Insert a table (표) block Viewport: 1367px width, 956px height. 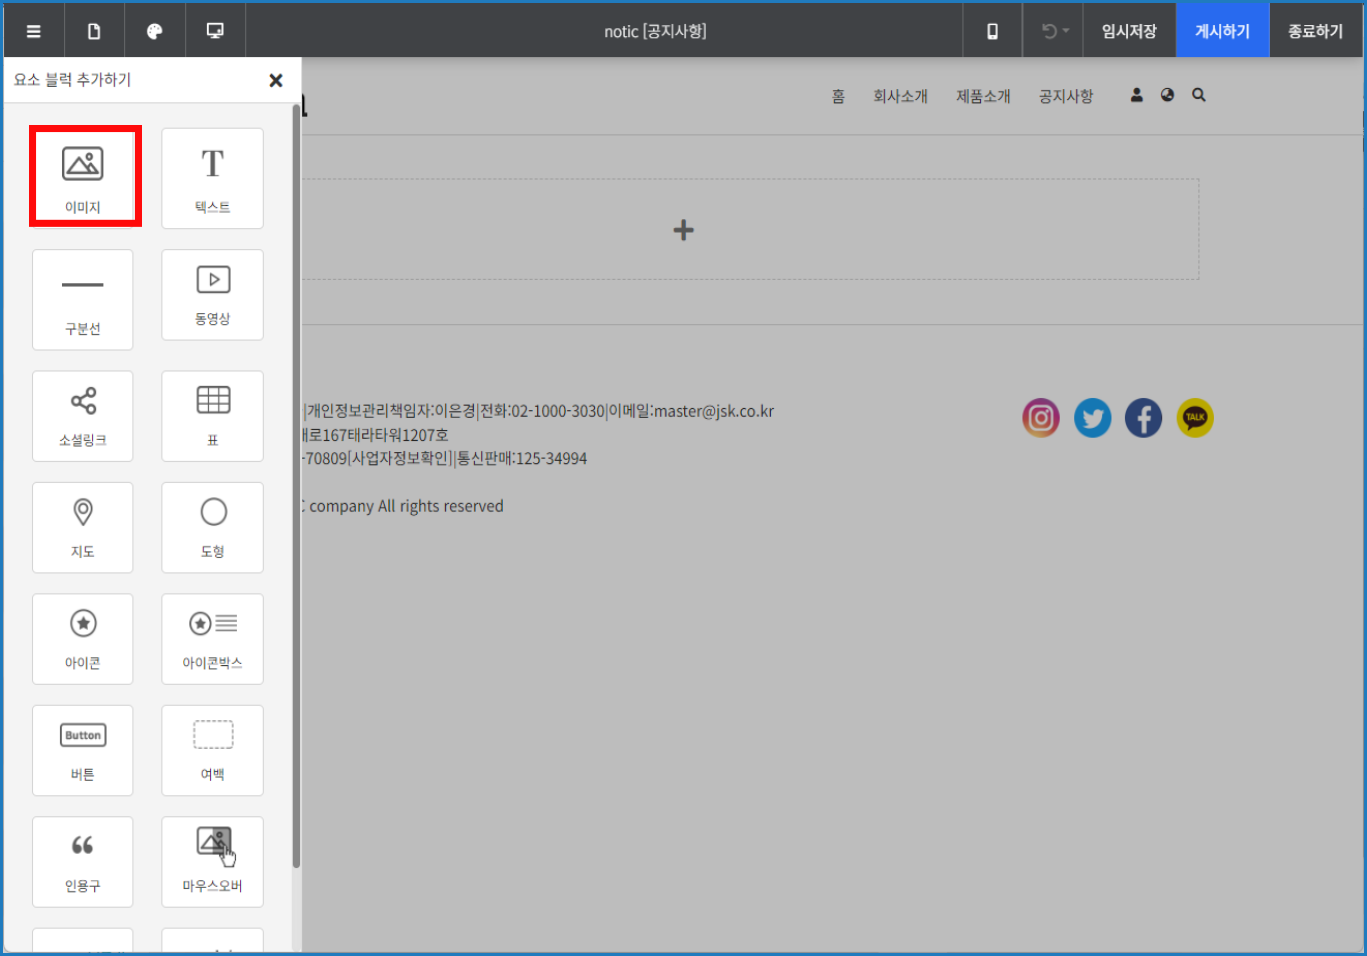tap(212, 416)
